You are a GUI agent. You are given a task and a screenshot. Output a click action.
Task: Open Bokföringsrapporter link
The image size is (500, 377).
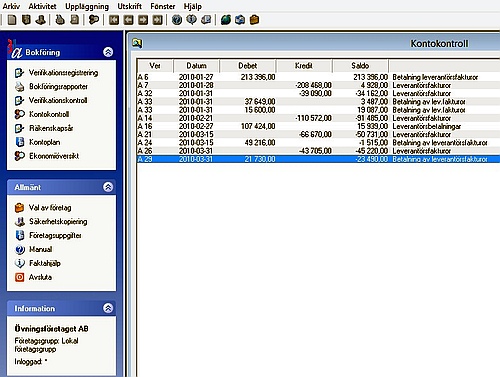coord(58,87)
